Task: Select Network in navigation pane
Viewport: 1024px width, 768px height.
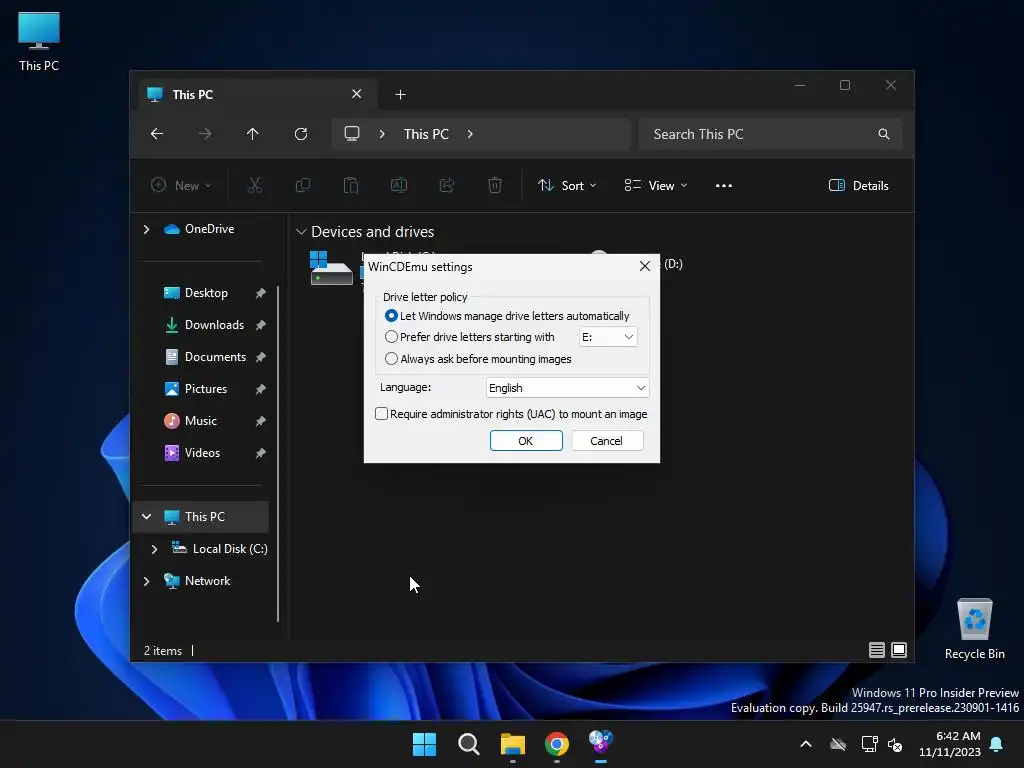Action: point(207,581)
